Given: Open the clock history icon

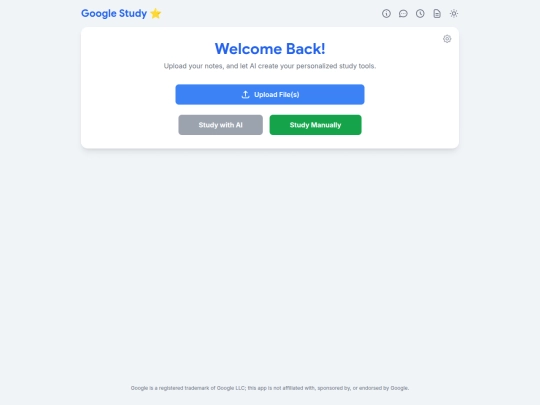Looking at the screenshot, I should (420, 13).
